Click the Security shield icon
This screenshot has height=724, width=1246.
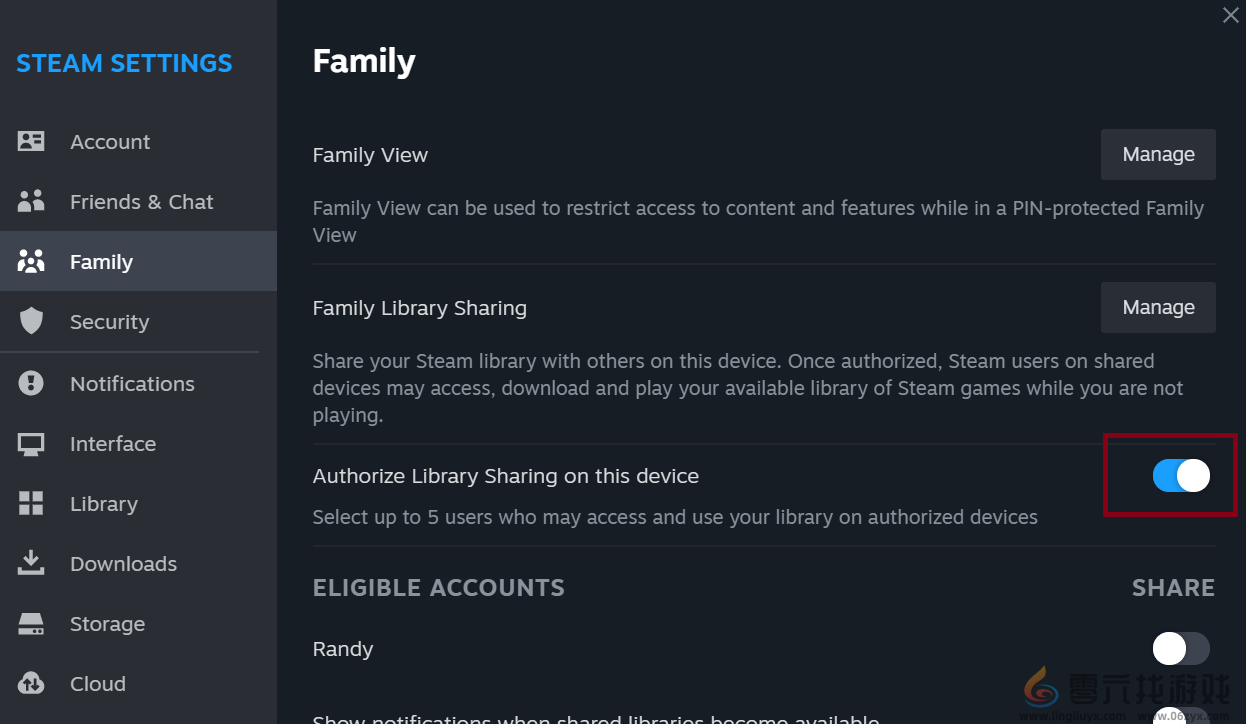[31, 321]
